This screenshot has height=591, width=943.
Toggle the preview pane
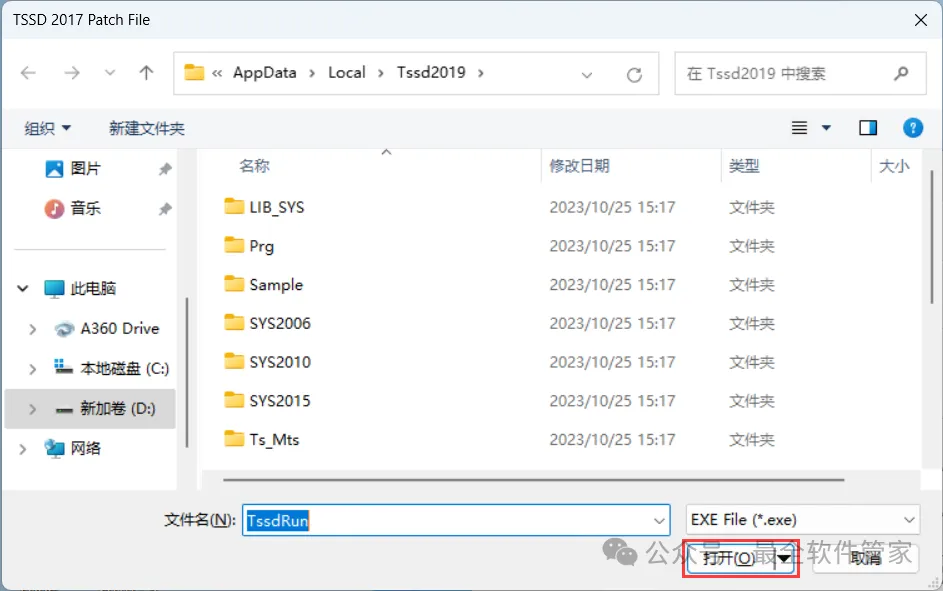coord(868,127)
